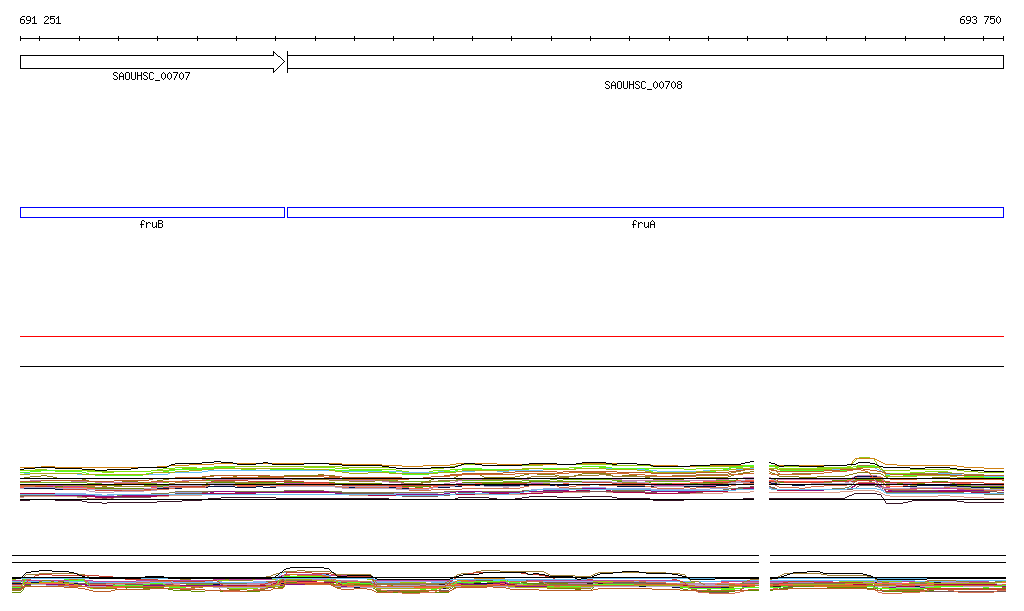Viewport: 1024px width, 611px height.
Task: Click the coordinate ruler with tick marks
Action: tap(512, 39)
